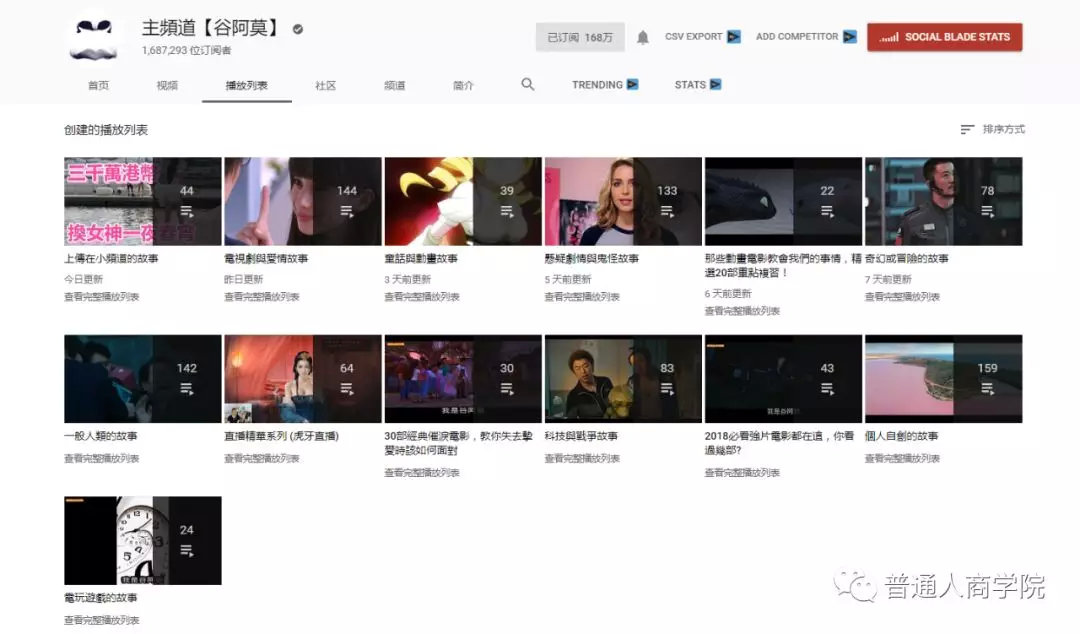Click the 已订阅 168万 subscribed button

580,37
